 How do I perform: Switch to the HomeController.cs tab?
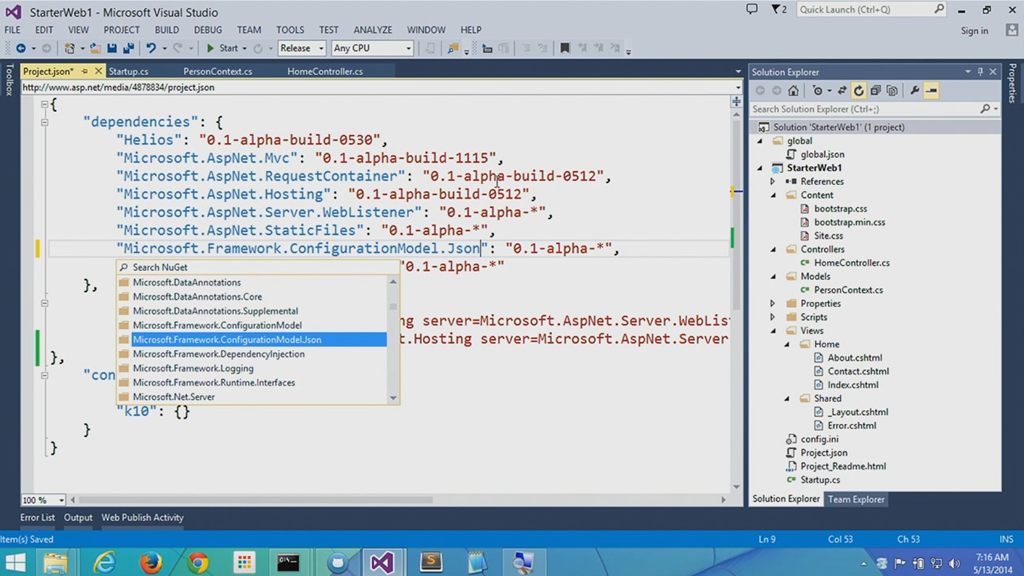pyautogui.click(x=325, y=71)
